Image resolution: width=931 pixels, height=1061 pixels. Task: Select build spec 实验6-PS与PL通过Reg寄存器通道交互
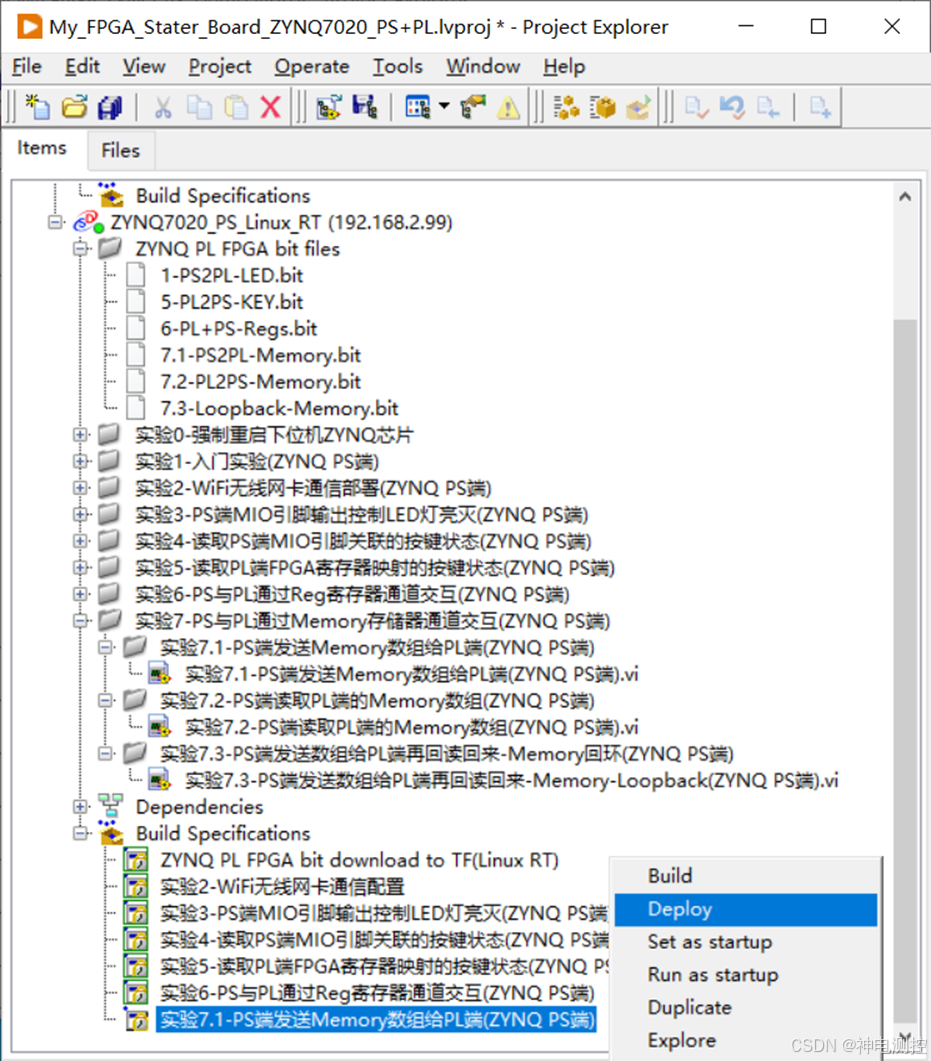pyautogui.click(x=377, y=993)
